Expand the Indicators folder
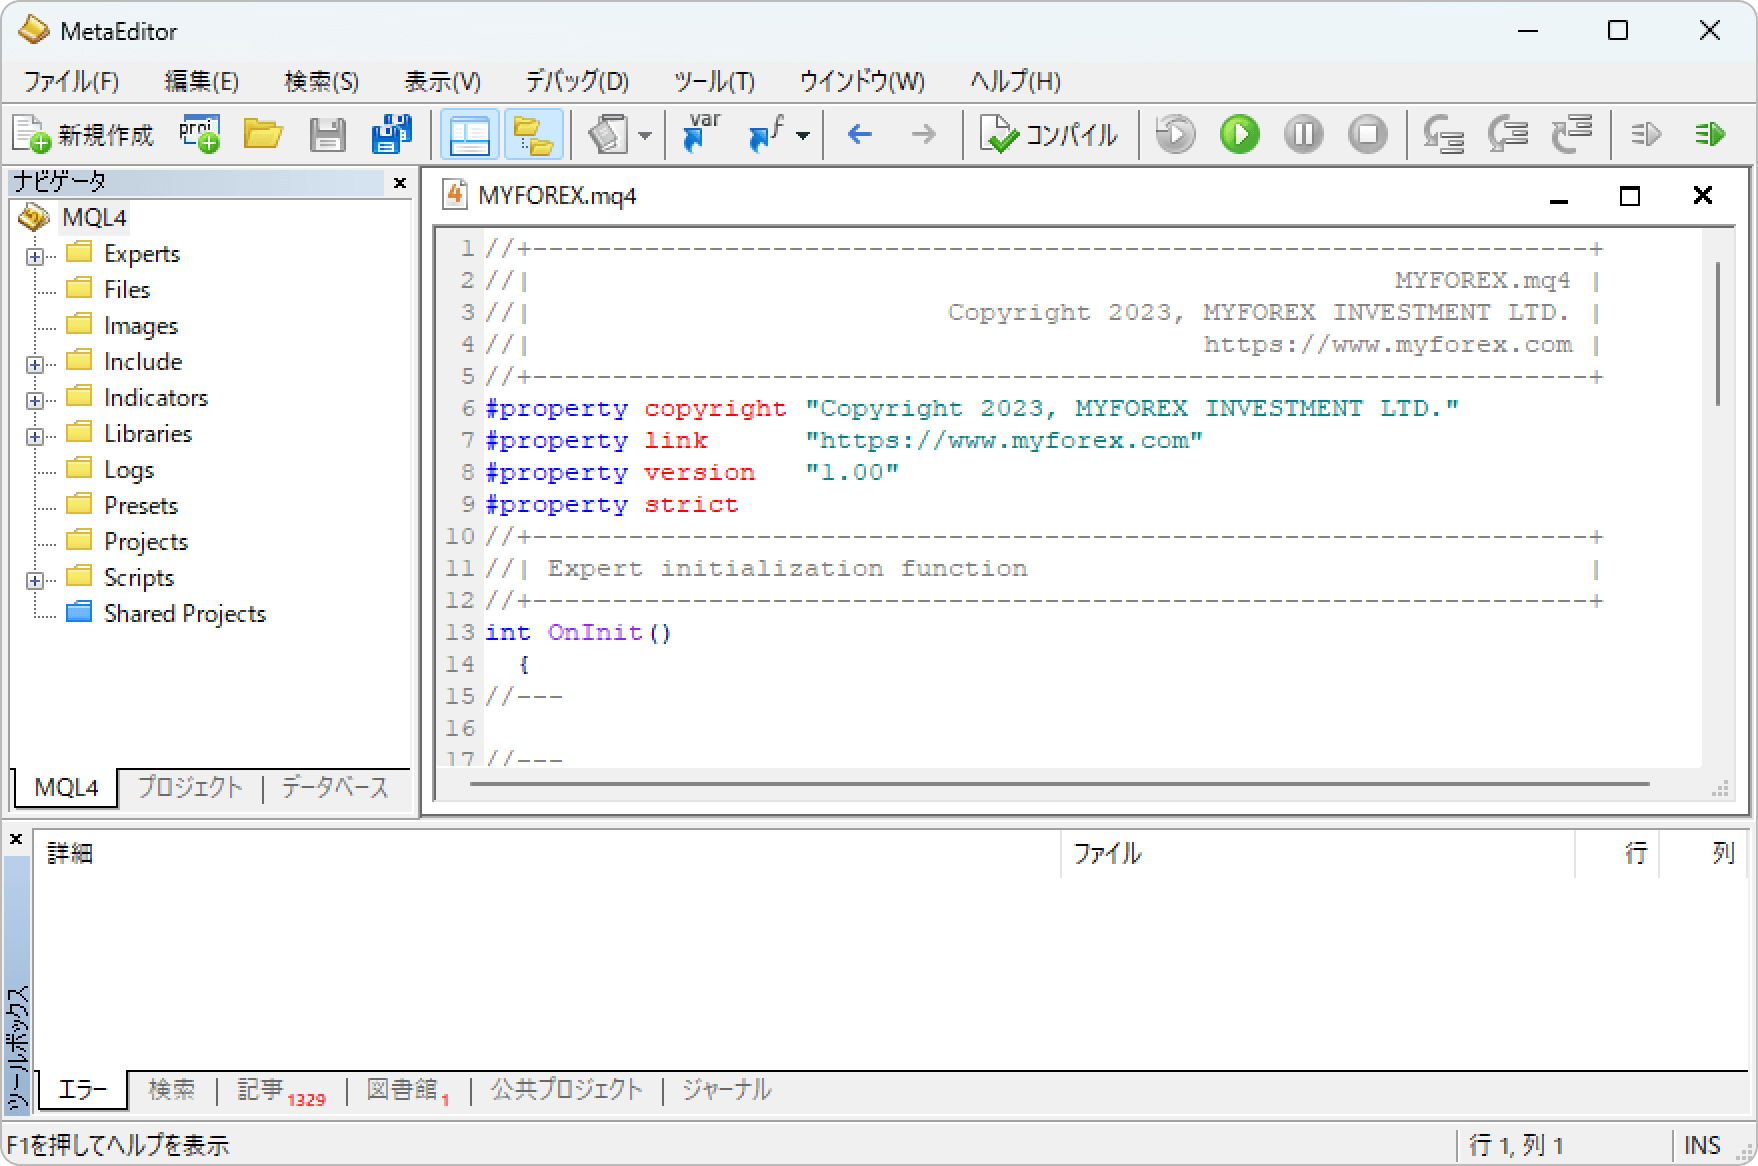This screenshot has height=1166, width=1758. click(x=35, y=400)
